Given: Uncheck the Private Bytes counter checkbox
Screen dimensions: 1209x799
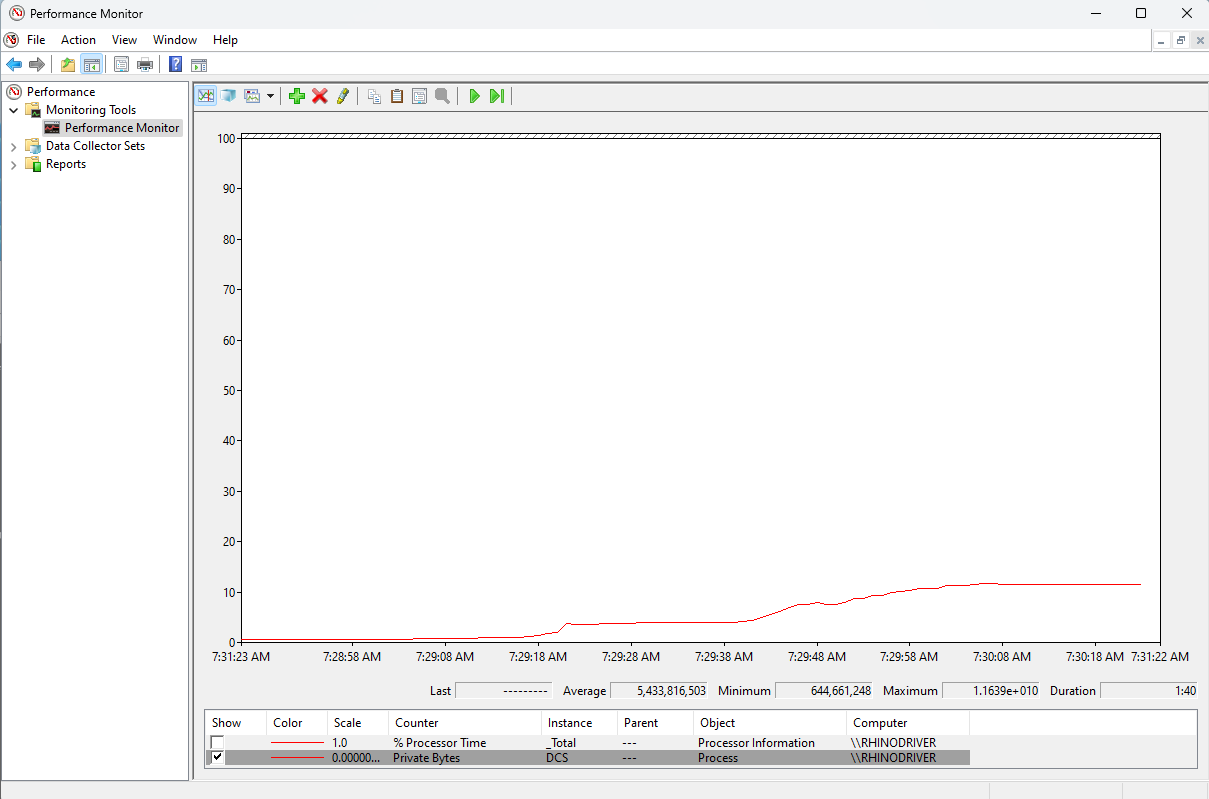Looking at the screenshot, I should click(x=217, y=758).
